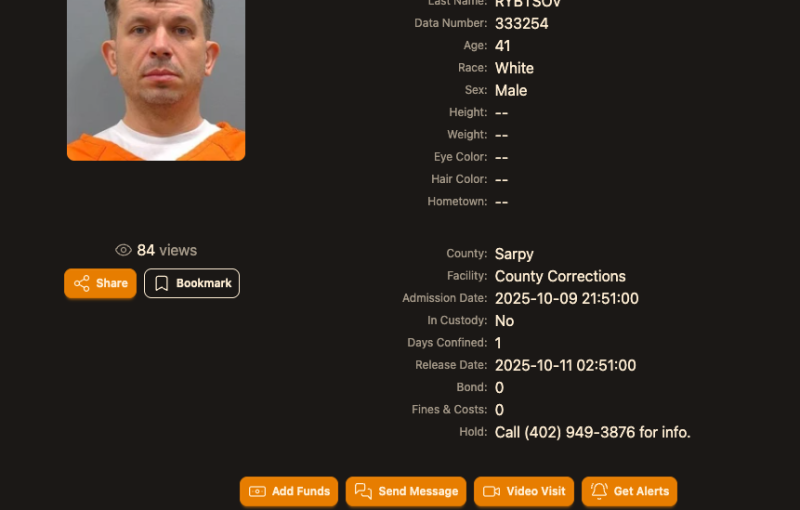Click the Admission Date 2025-10-09 value
This screenshot has width=800, height=510.
[x=566, y=298]
